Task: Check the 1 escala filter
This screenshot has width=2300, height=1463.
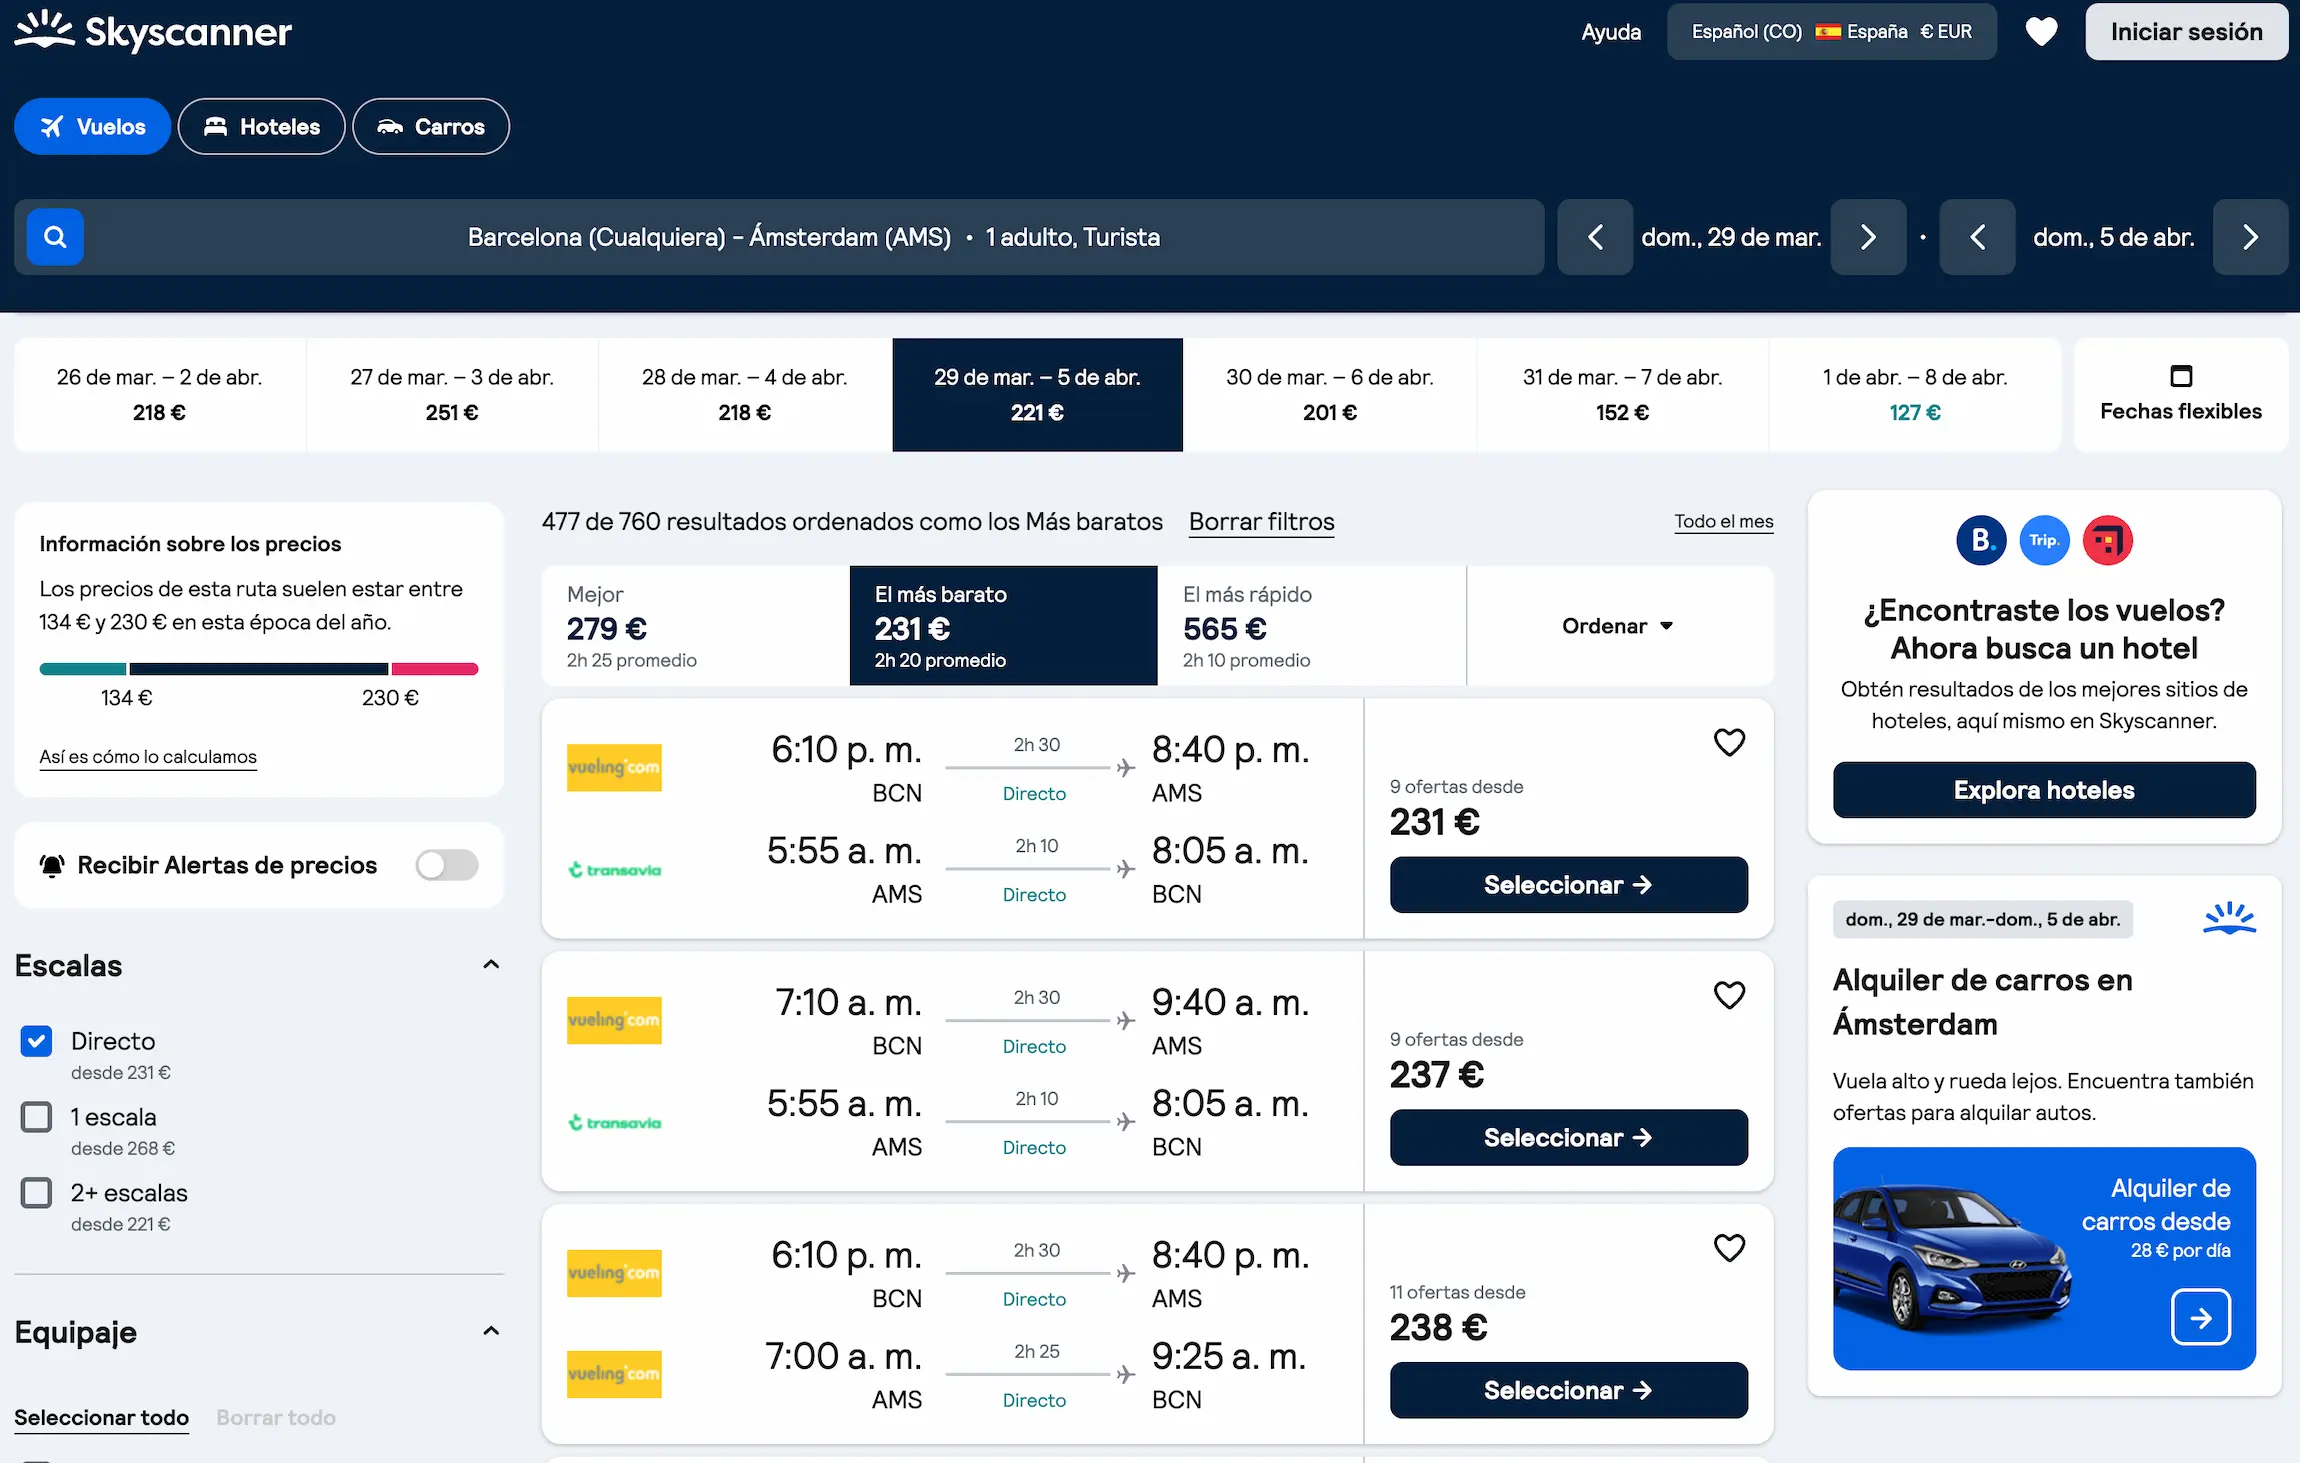Action: click(x=36, y=1116)
